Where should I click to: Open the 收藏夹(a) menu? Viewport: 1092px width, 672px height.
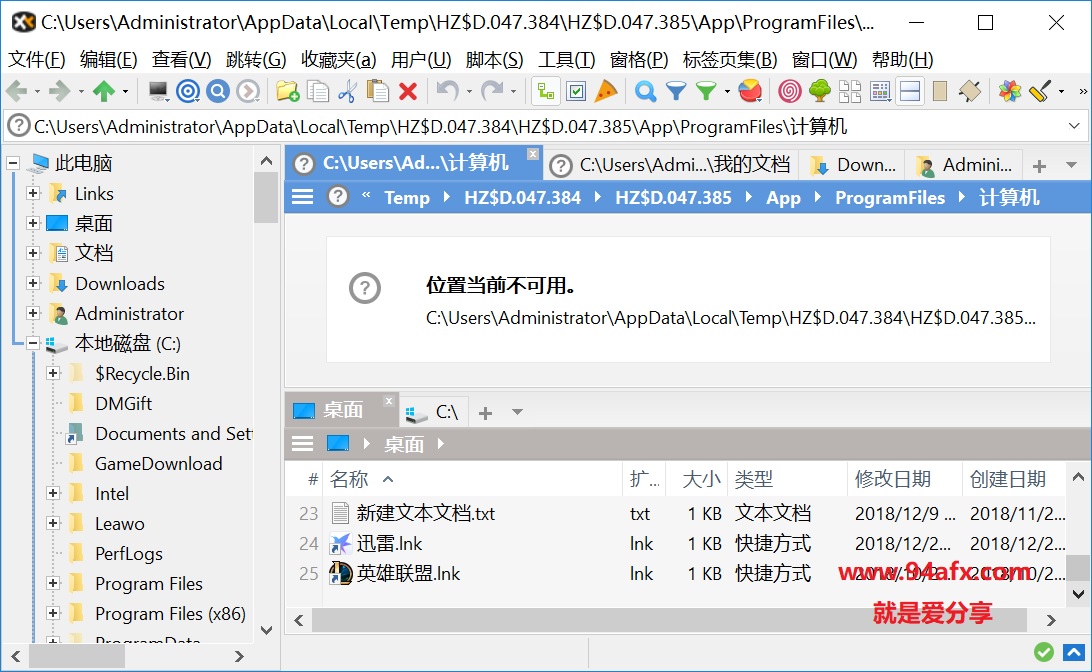(x=338, y=60)
